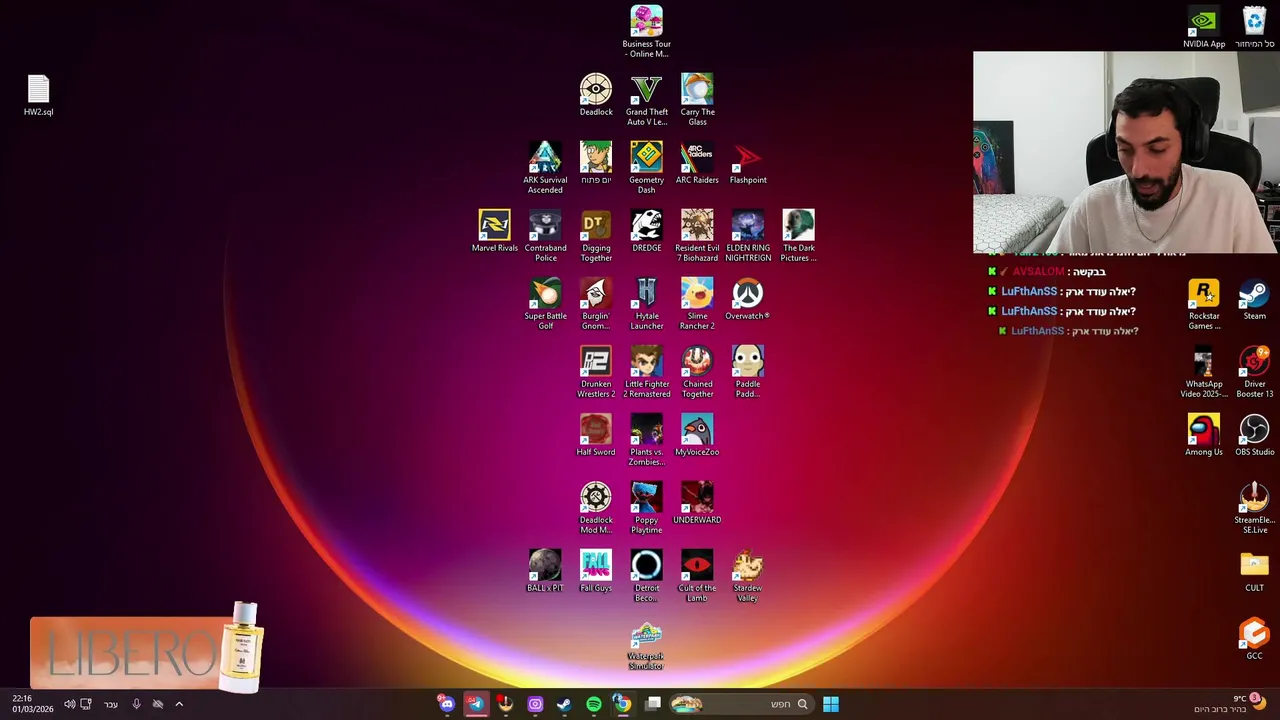This screenshot has height=720, width=1280.
Task: Open Contraband Police icon
Action: point(545,235)
